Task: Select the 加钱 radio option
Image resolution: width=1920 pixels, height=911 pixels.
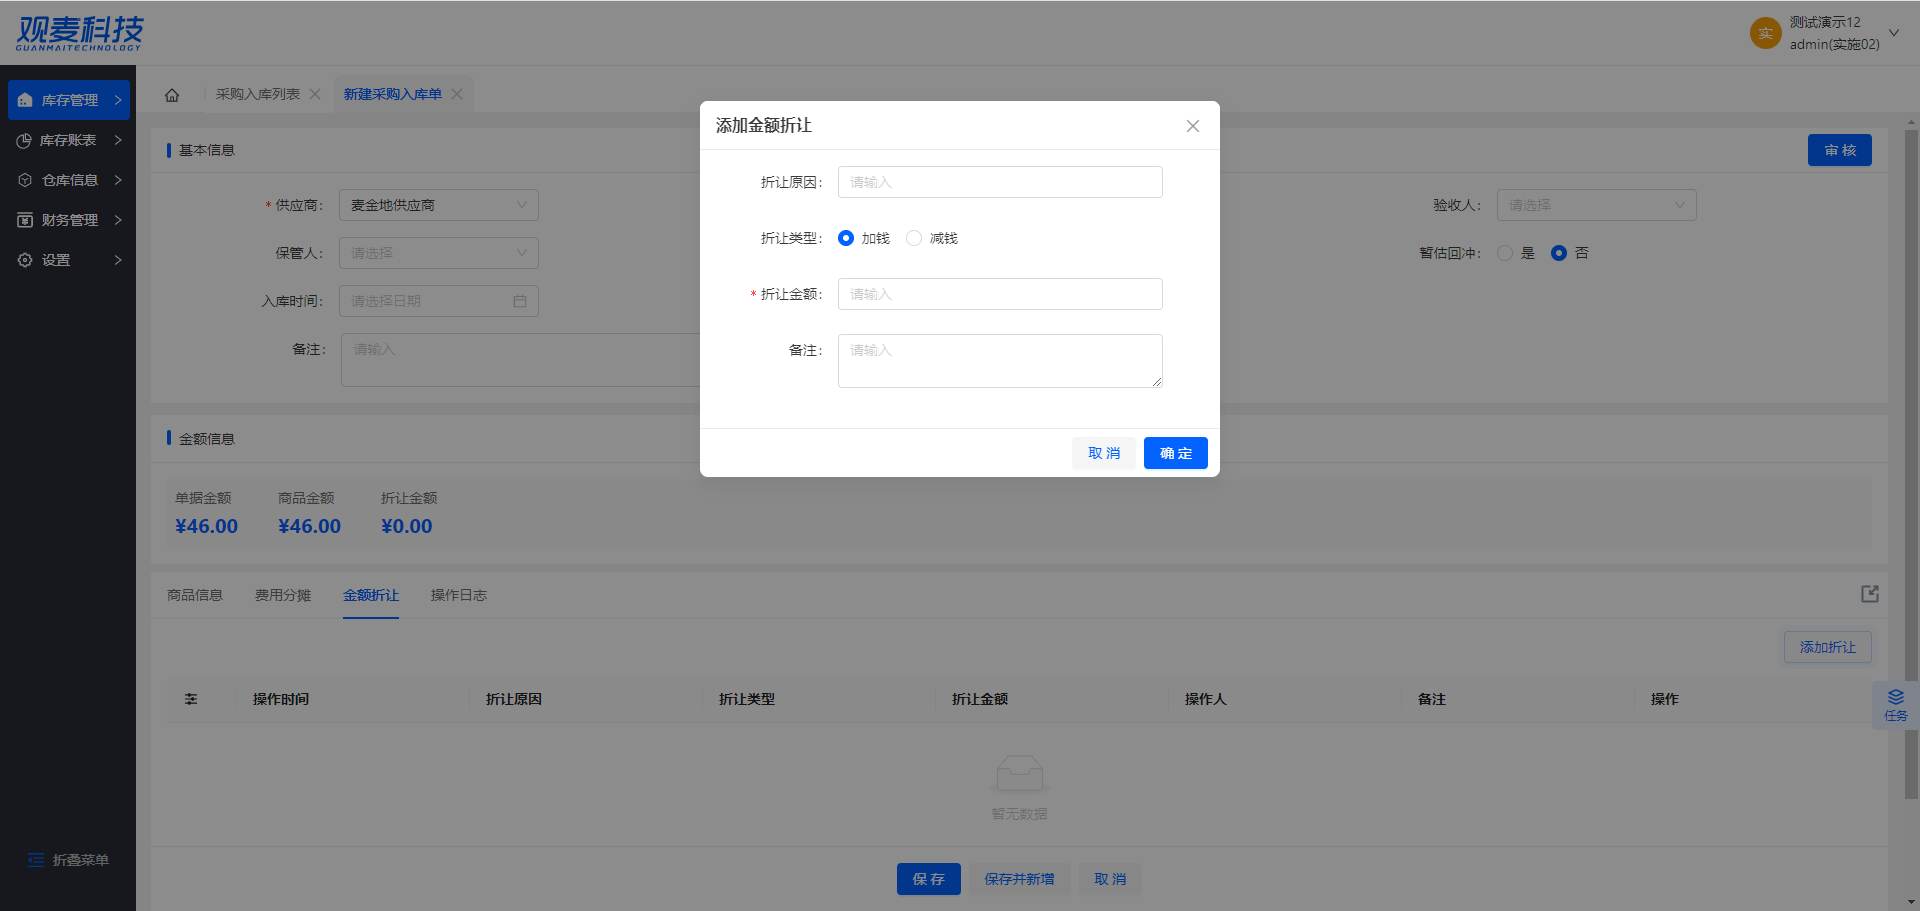Action: click(846, 238)
